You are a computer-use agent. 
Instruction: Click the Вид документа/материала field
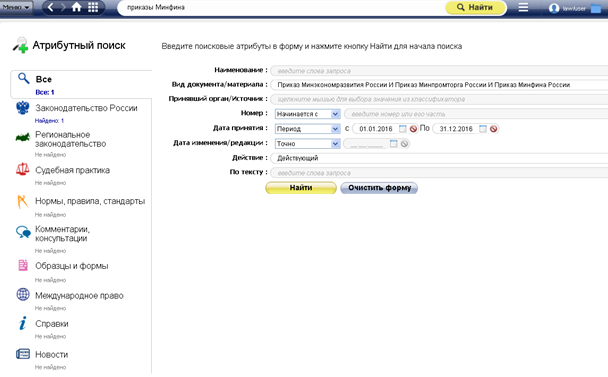point(439,85)
